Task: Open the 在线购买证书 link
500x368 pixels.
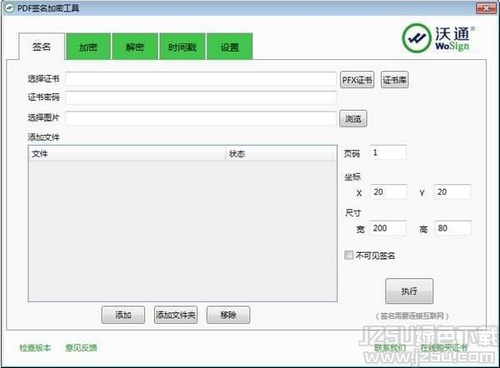Action: [444, 348]
